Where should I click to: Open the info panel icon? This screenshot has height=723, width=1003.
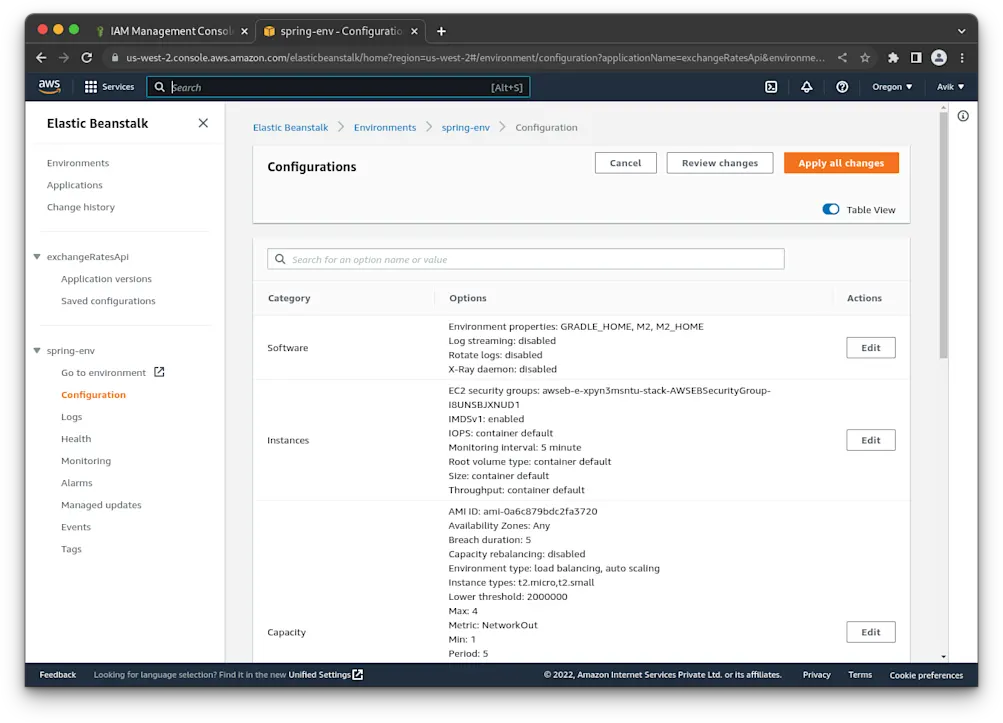coord(962,116)
